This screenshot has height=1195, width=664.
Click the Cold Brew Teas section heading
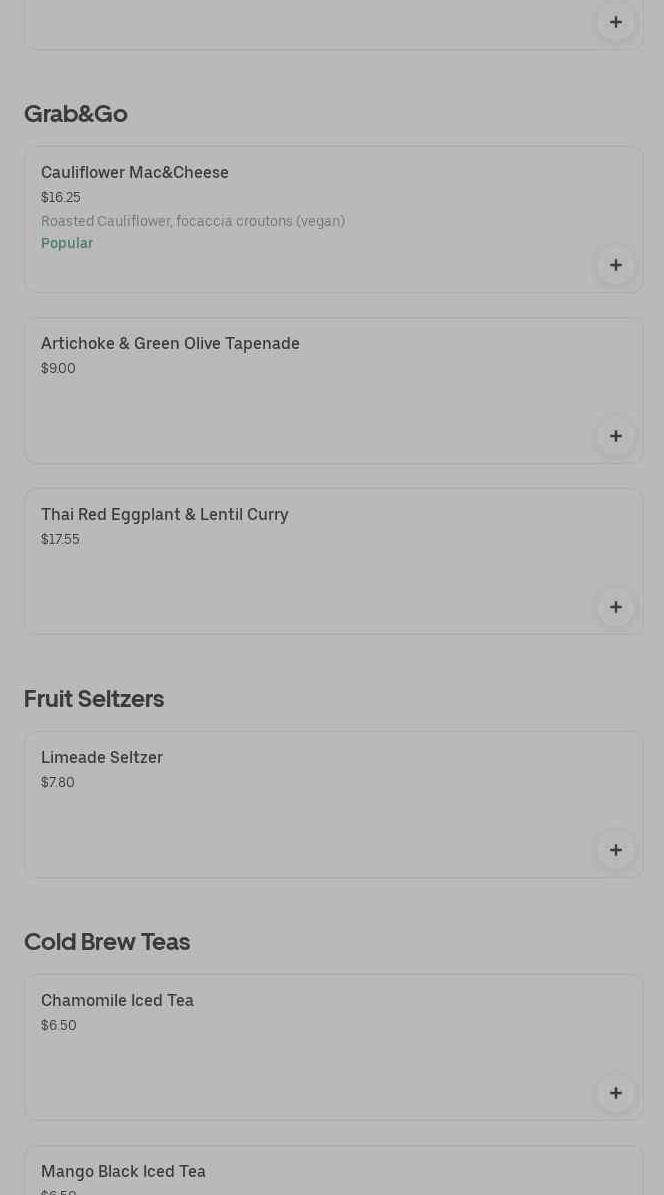pos(107,942)
